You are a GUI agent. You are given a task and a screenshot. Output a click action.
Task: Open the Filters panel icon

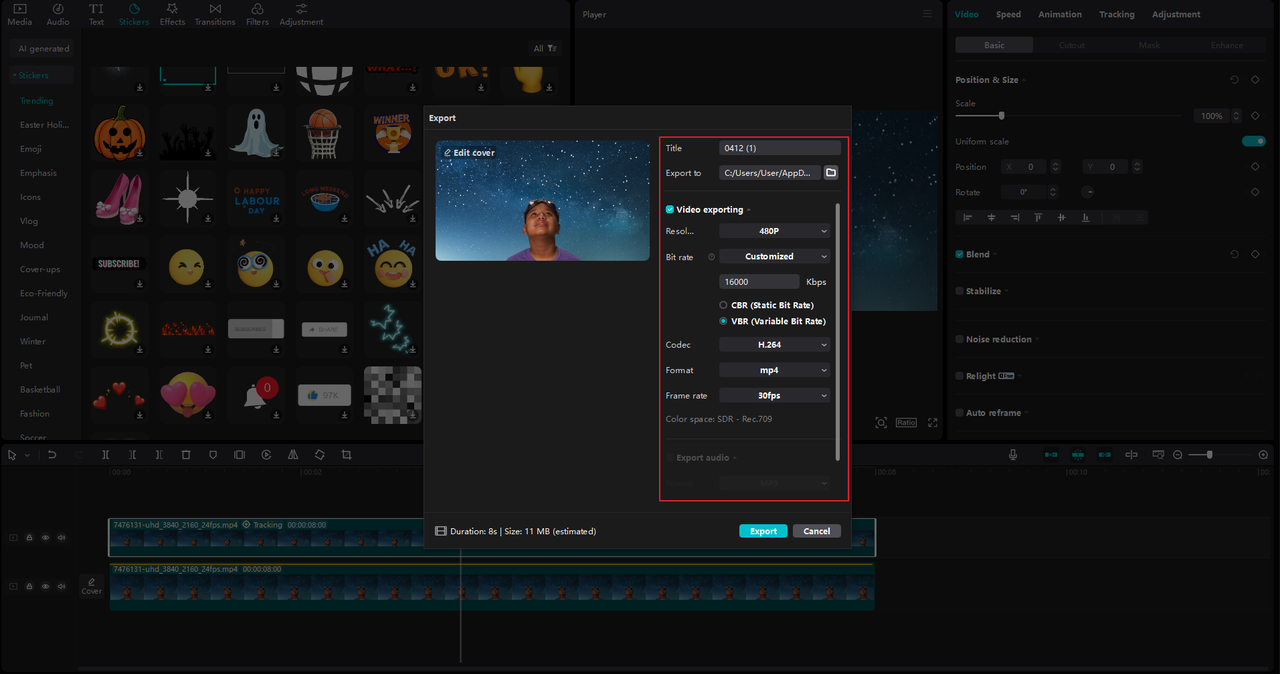[257, 14]
